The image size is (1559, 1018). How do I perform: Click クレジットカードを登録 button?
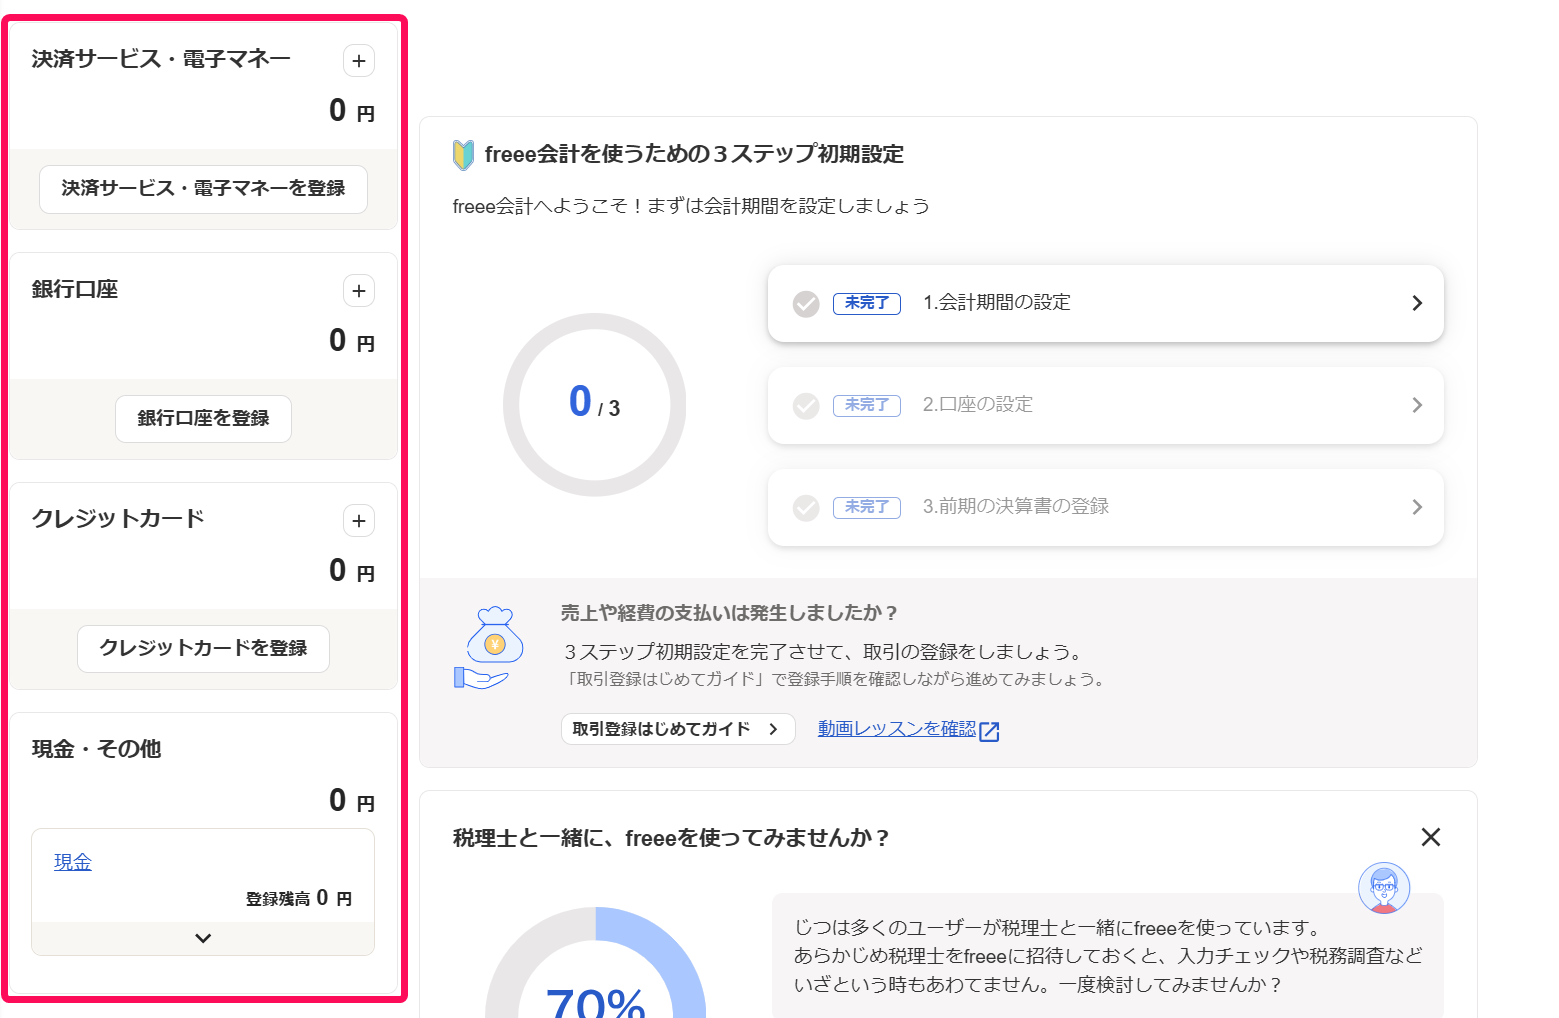coord(203,649)
